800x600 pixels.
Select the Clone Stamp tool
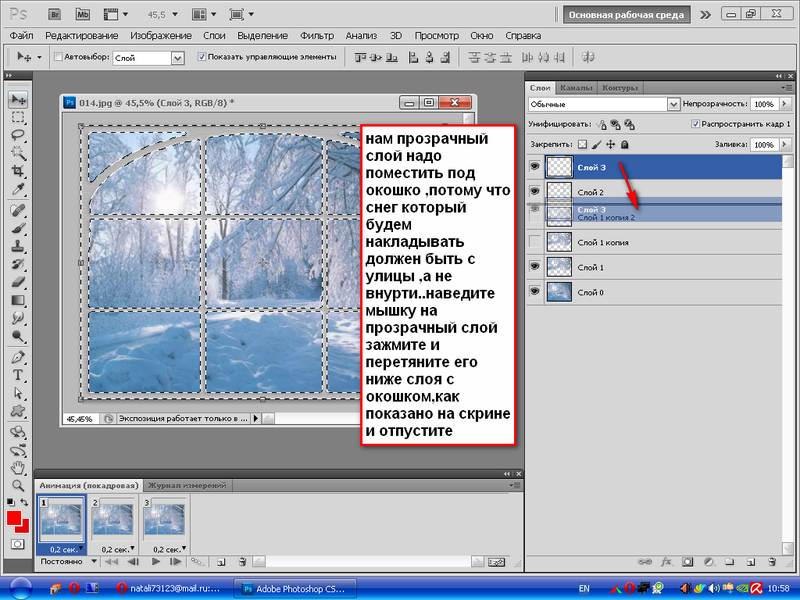click(18, 246)
